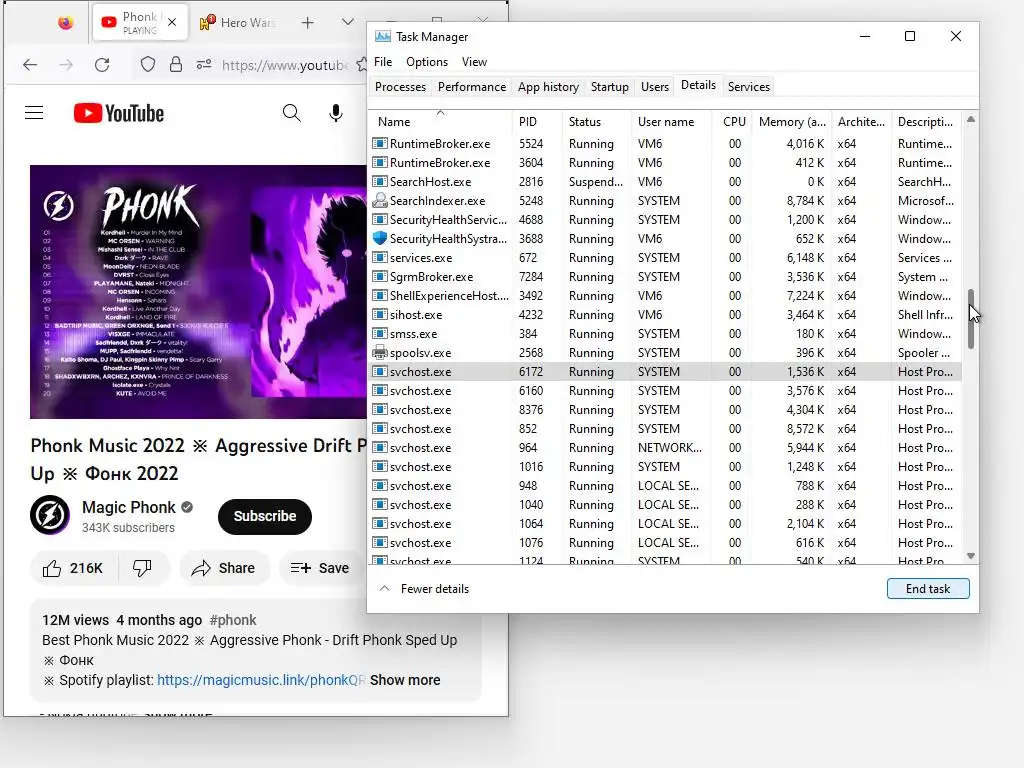Open the Options menu in Task Manager

(x=426, y=61)
